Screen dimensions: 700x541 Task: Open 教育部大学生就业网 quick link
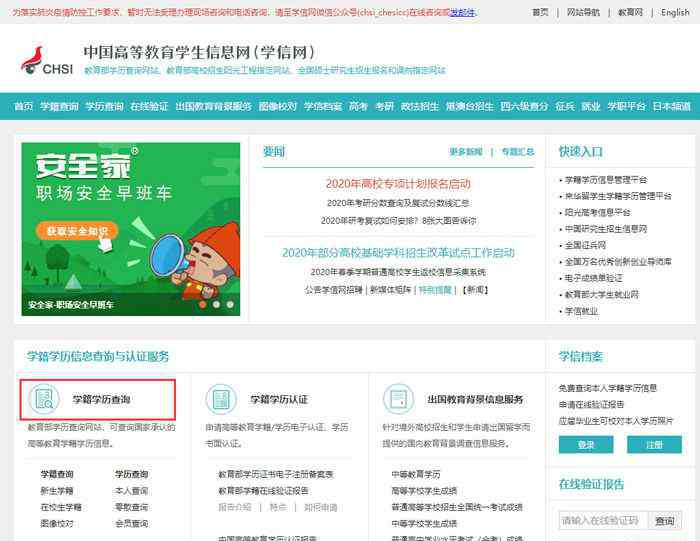(x=601, y=295)
